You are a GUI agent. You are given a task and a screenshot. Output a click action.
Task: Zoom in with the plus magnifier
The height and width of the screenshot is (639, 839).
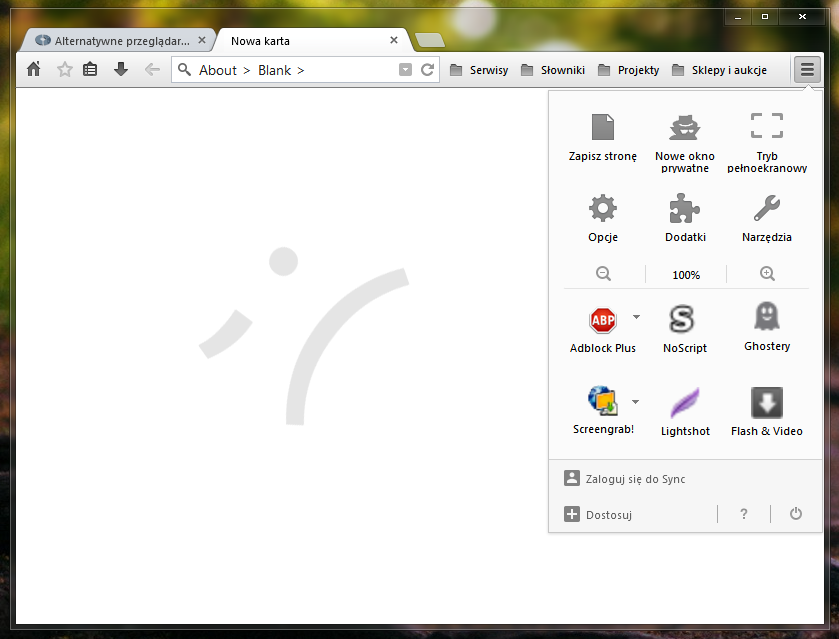tap(767, 274)
